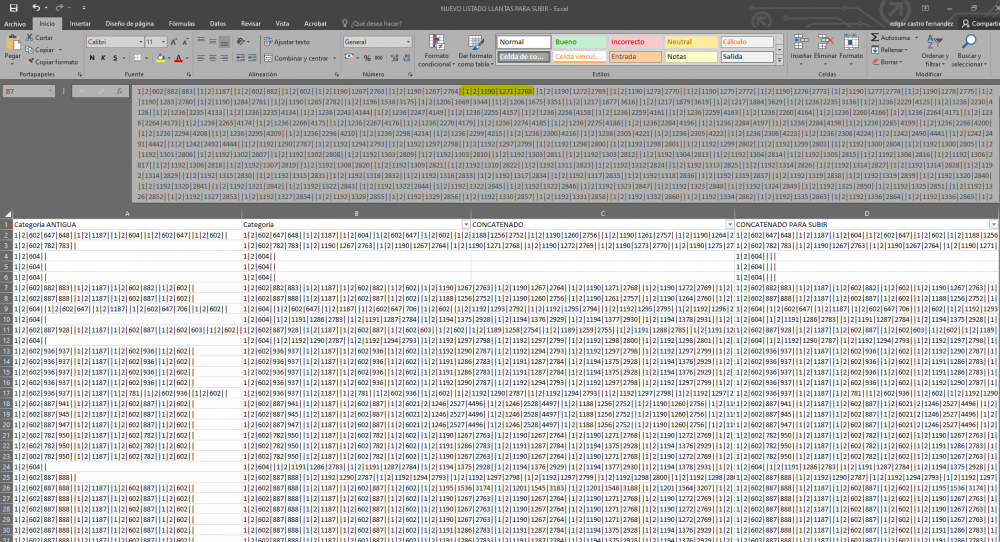The height and width of the screenshot is (542, 1000).
Task: Expand the cell styles gallery
Action: (x=779, y=61)
